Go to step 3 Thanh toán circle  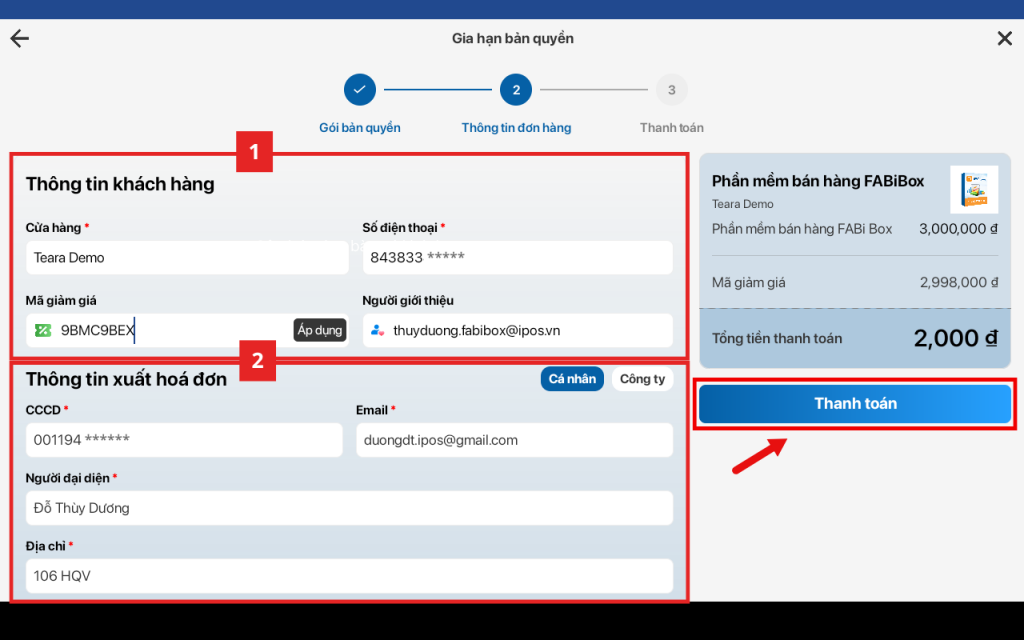tap(671, 90)
